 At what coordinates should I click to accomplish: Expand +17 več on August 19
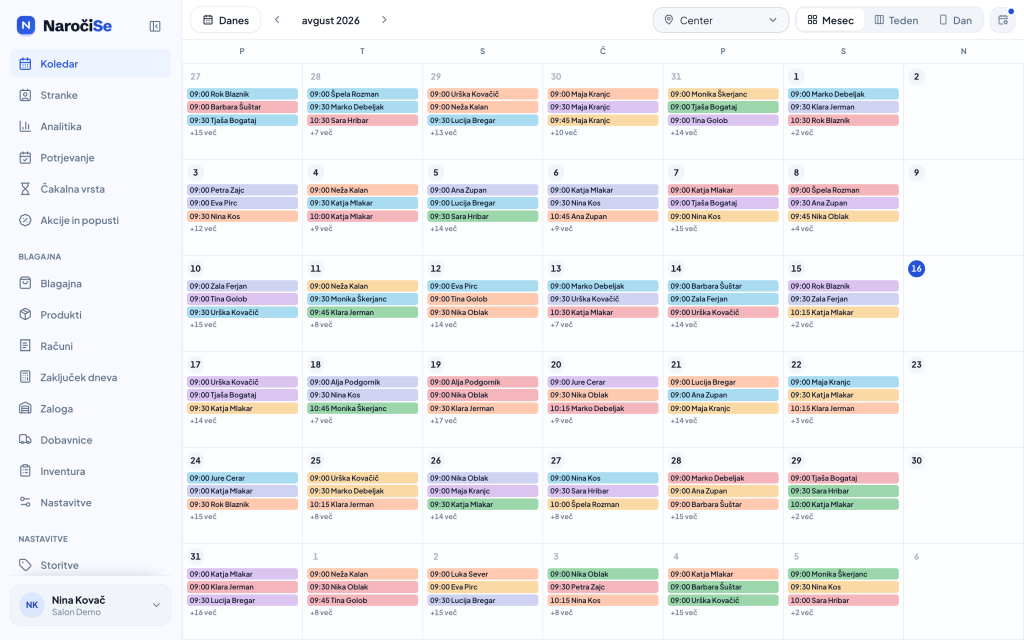click(x=443, y=421)
